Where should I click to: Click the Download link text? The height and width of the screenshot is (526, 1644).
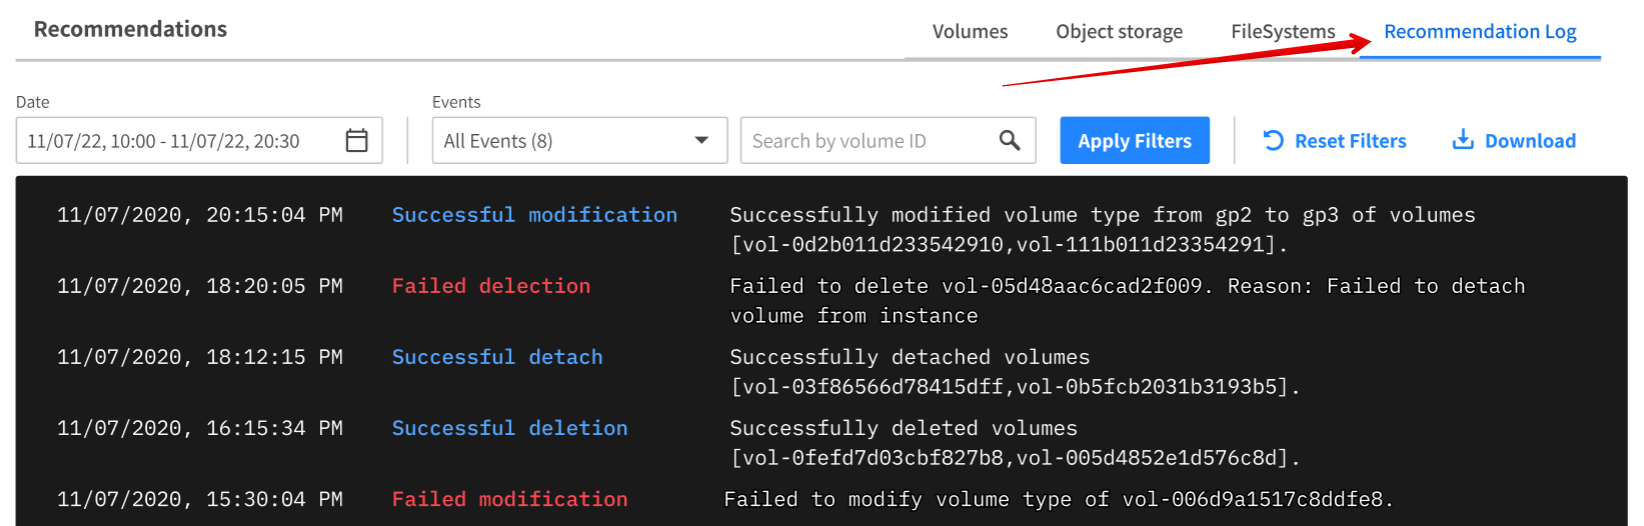point(1530,141)
